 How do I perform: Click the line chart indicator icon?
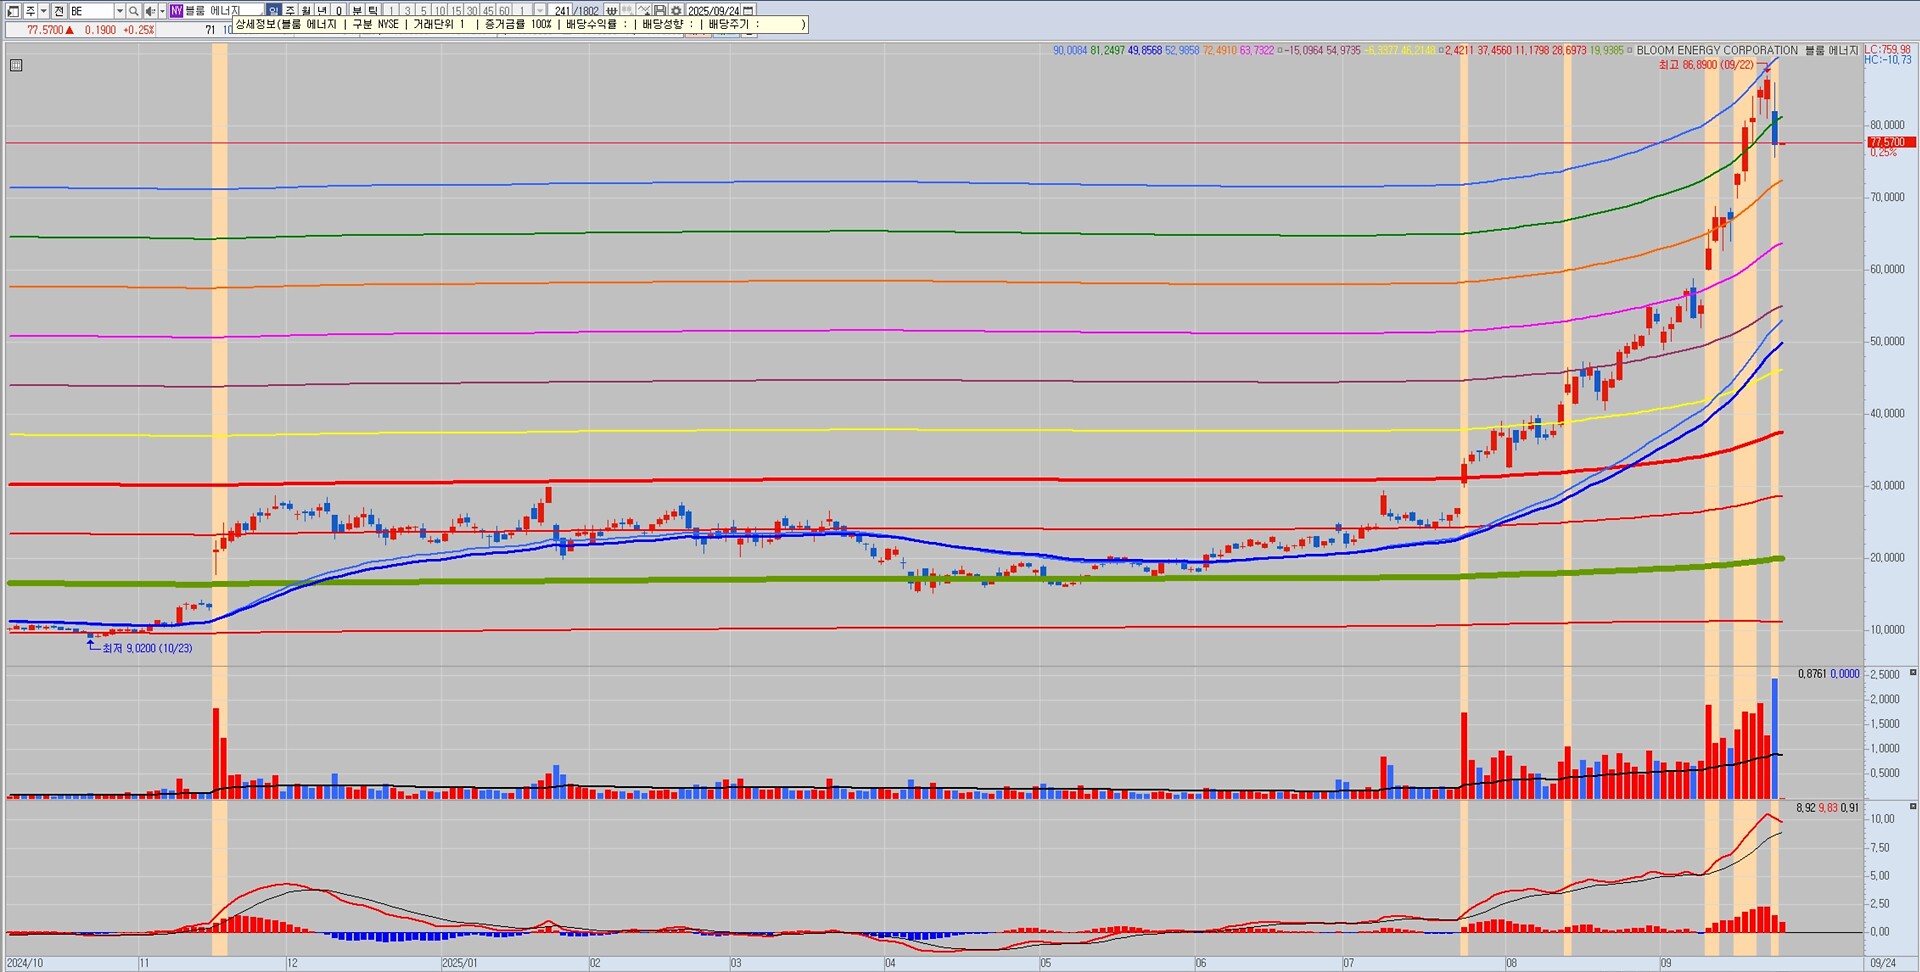(x=643, y=11)
